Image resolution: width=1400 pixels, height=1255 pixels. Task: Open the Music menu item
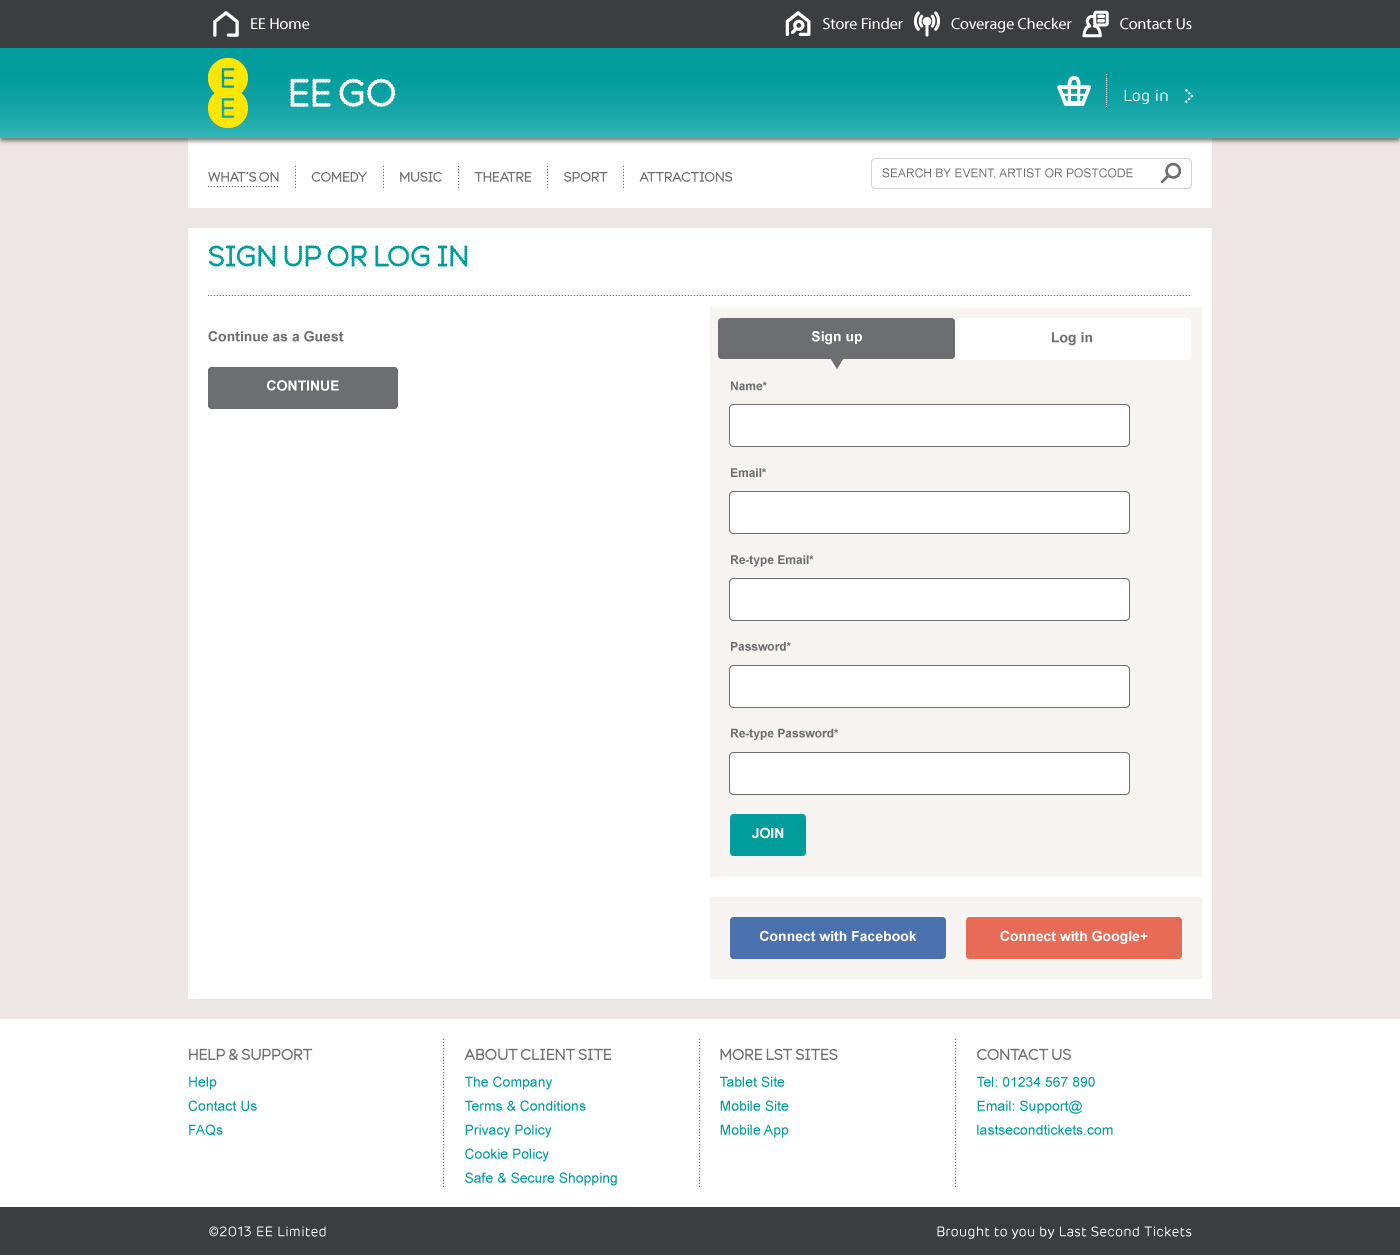click(x=420, y=177)
